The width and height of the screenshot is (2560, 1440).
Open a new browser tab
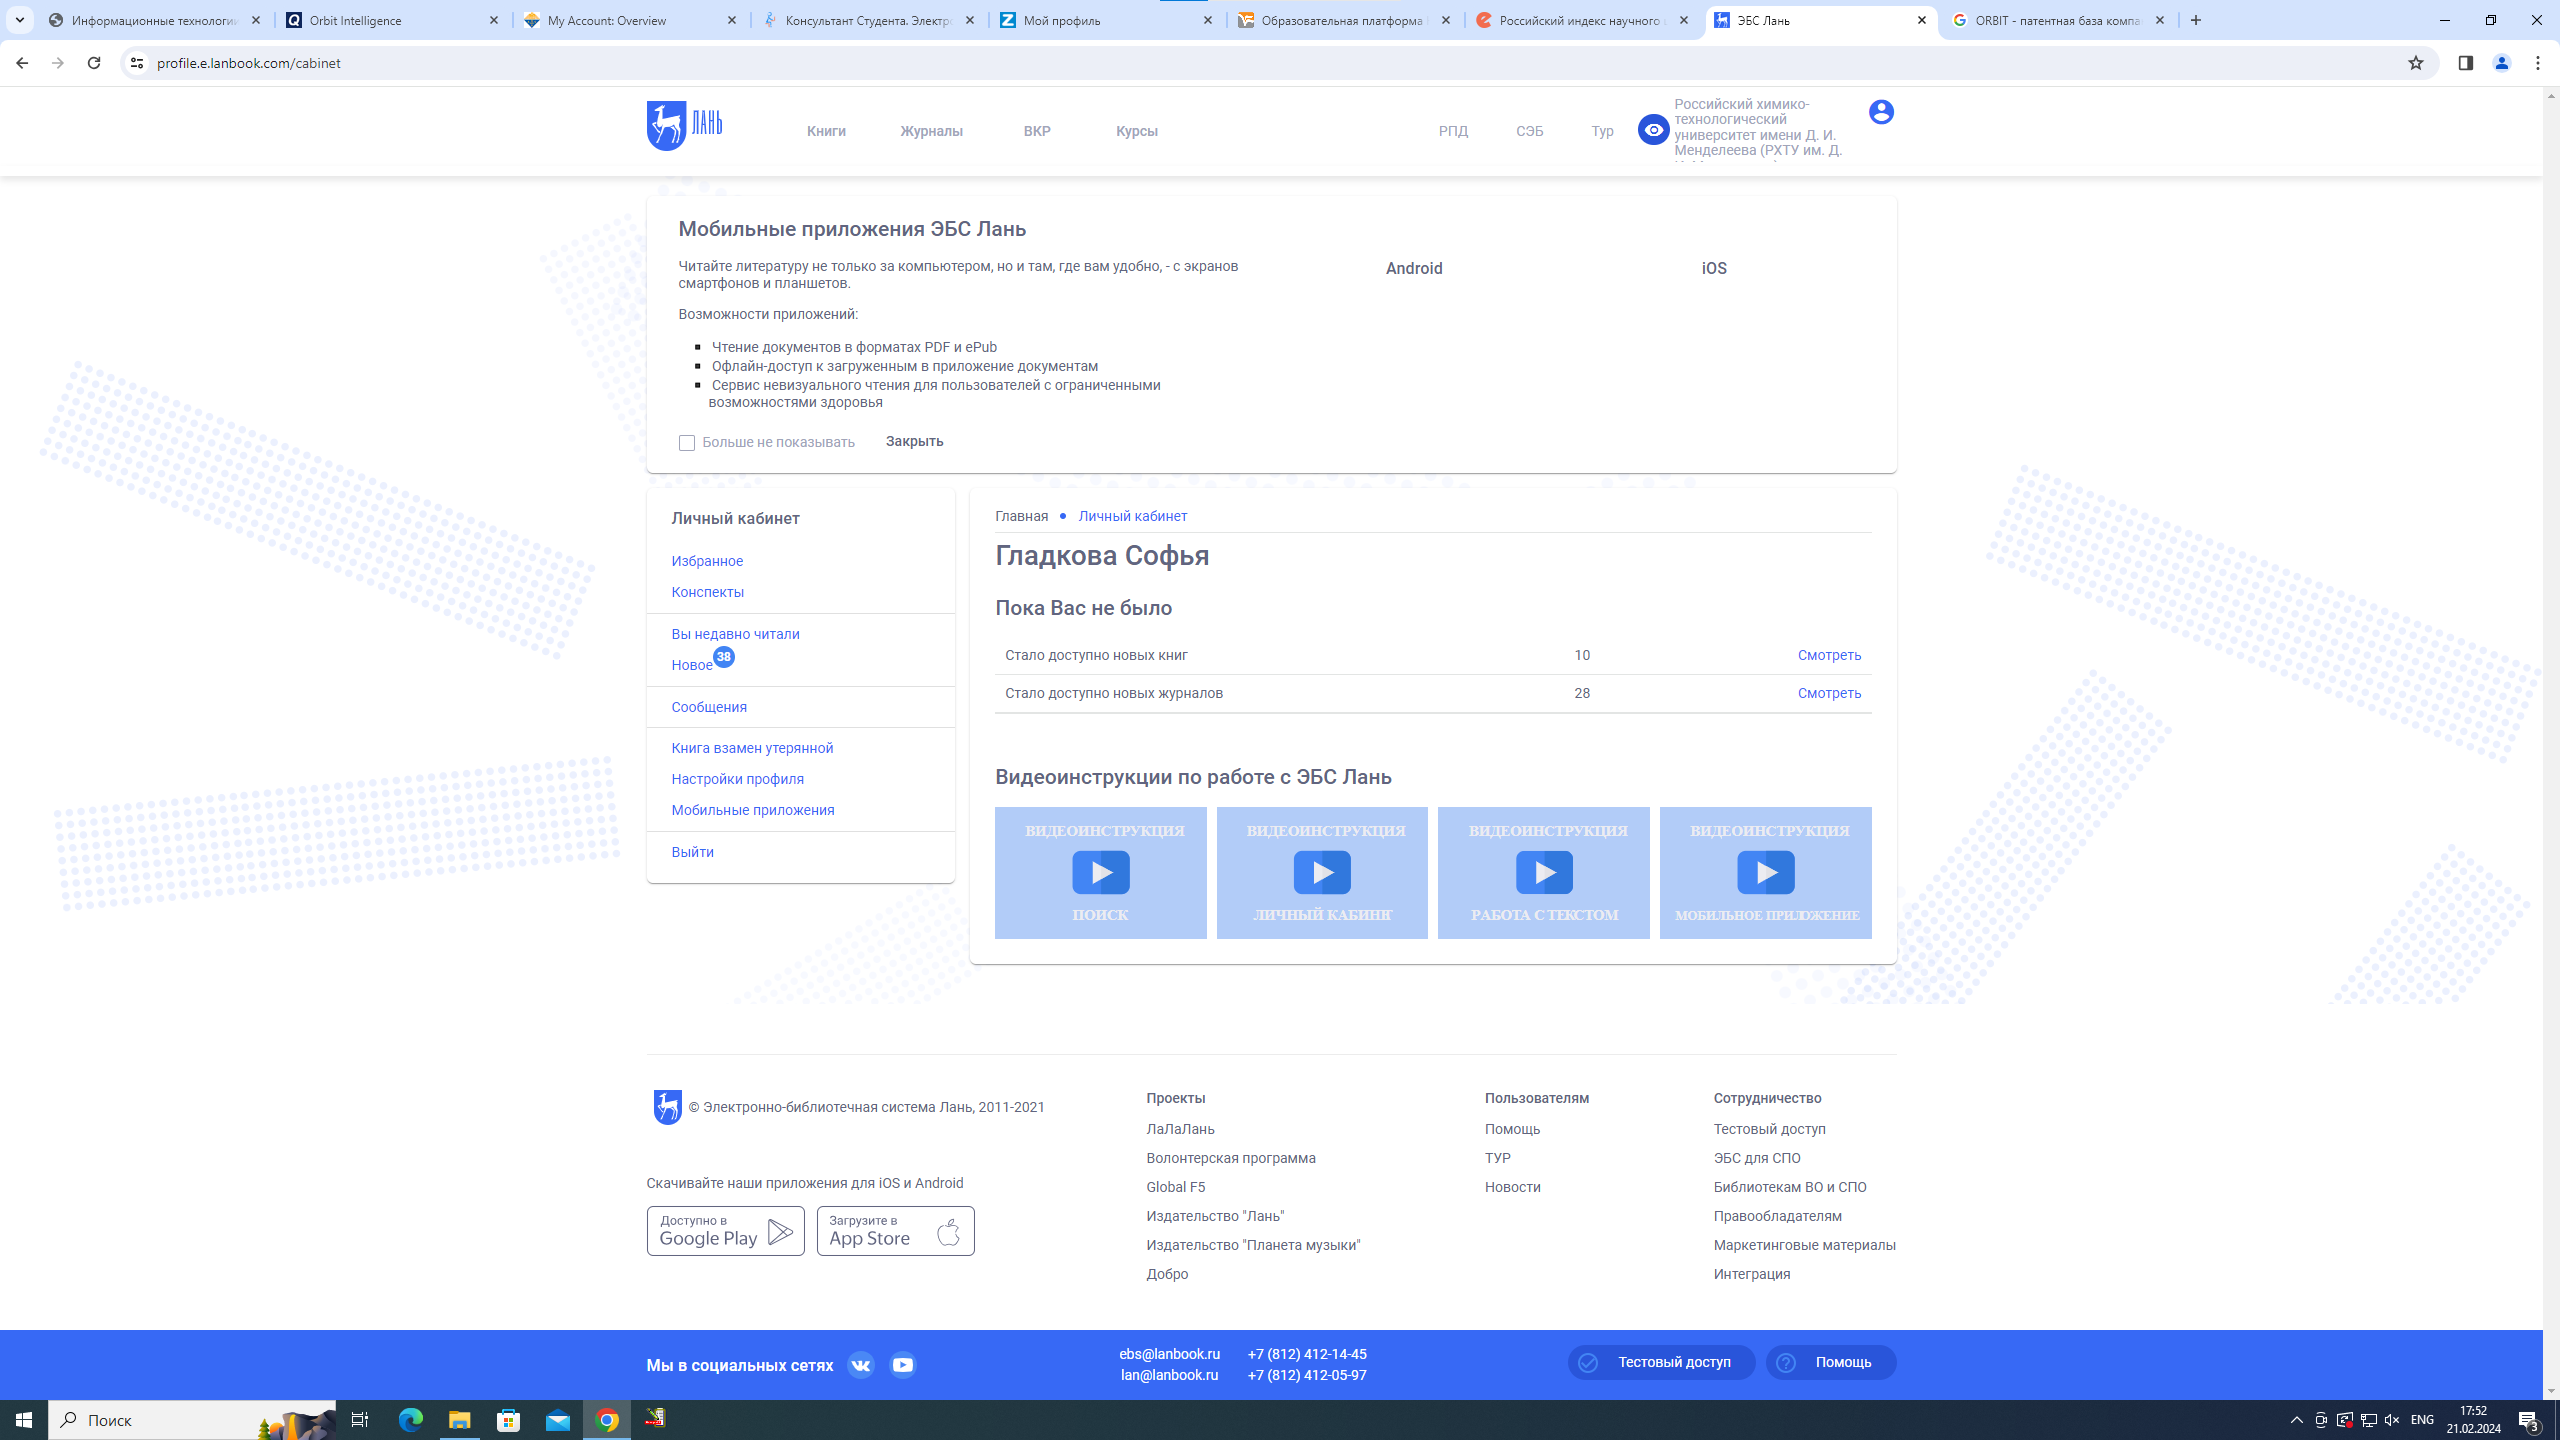pos(2196,20)
